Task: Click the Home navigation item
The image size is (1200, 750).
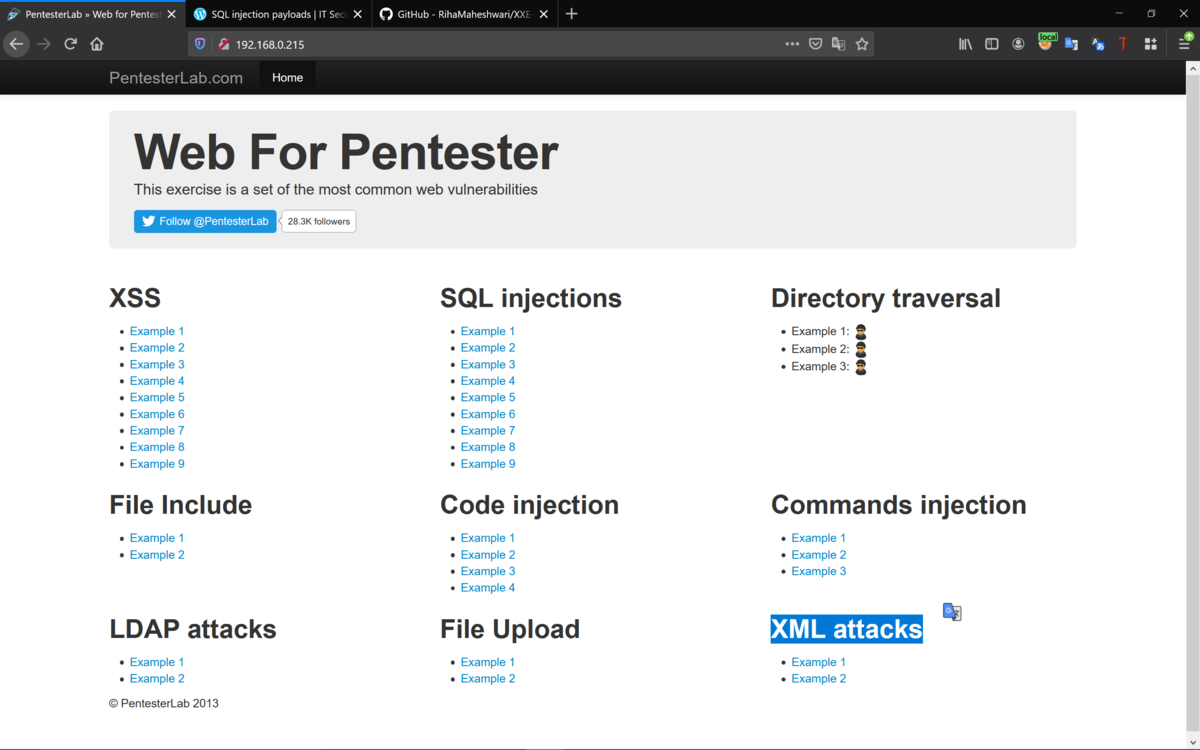Action: click(x=287, y=78)
